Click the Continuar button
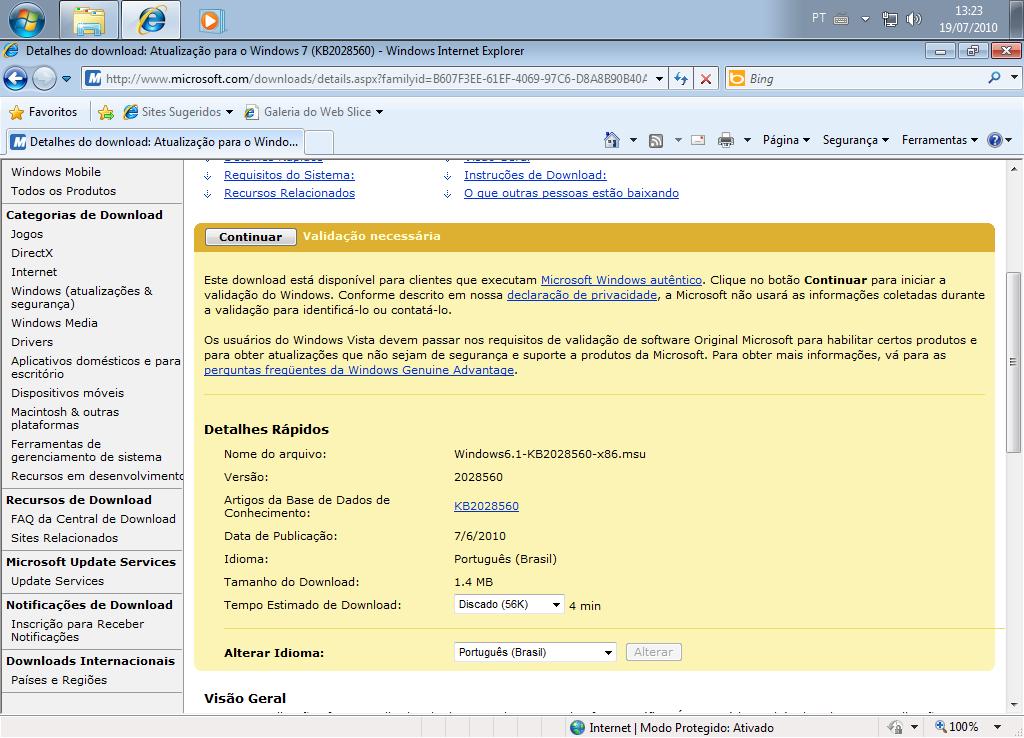The image size is (1024, 738). [251, 237]
